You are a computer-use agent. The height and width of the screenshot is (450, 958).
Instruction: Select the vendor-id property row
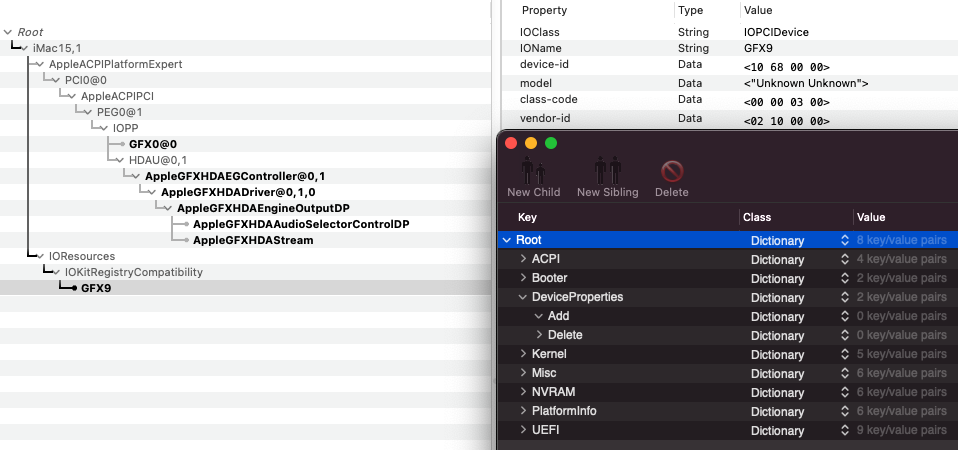pyautogui.click(x=729, y=119)
